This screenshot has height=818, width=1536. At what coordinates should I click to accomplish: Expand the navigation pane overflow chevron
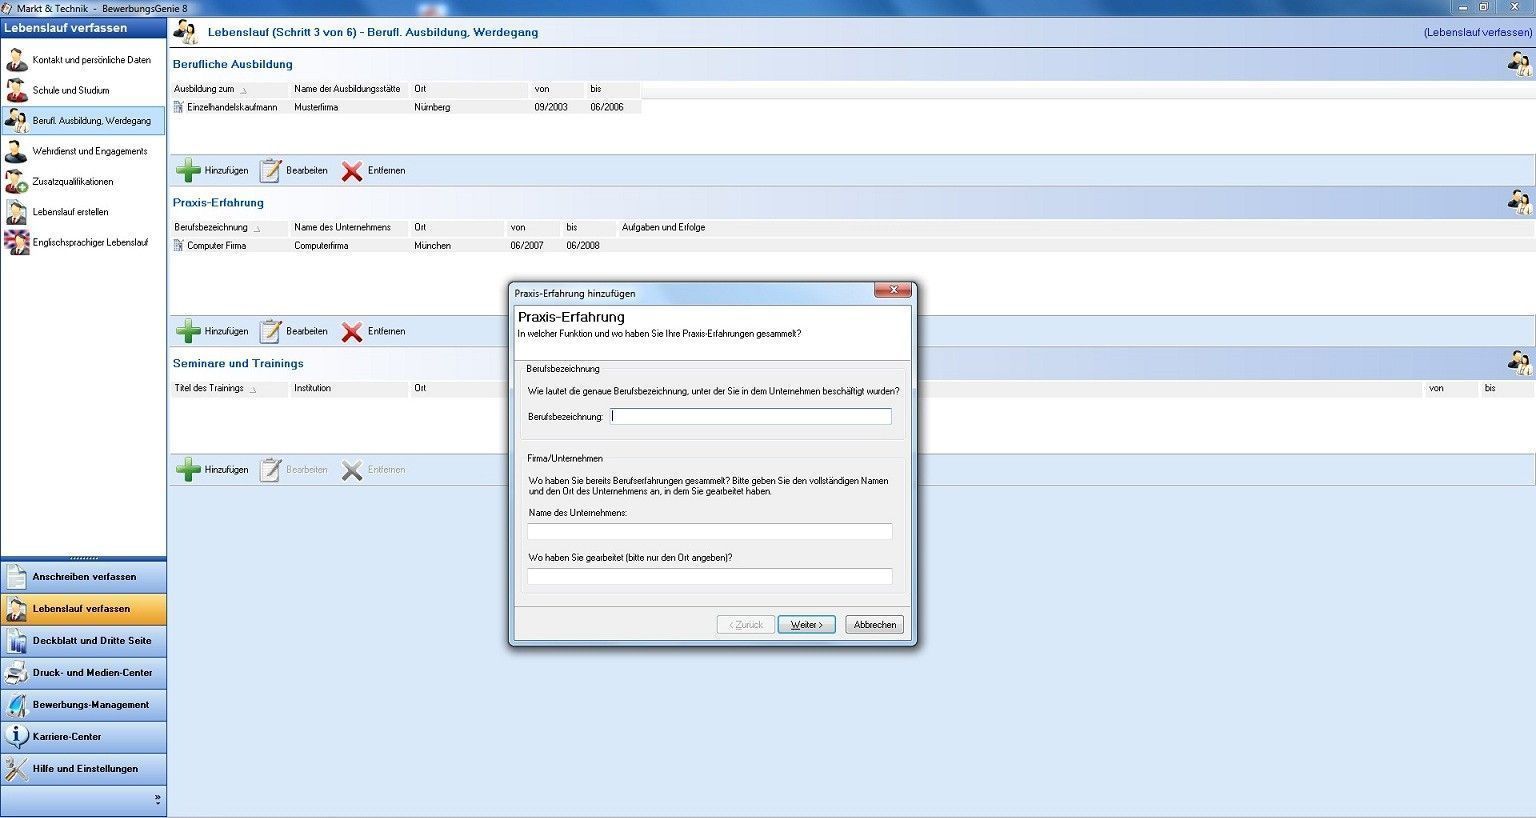pyautogui.click(x=157, y=799)
